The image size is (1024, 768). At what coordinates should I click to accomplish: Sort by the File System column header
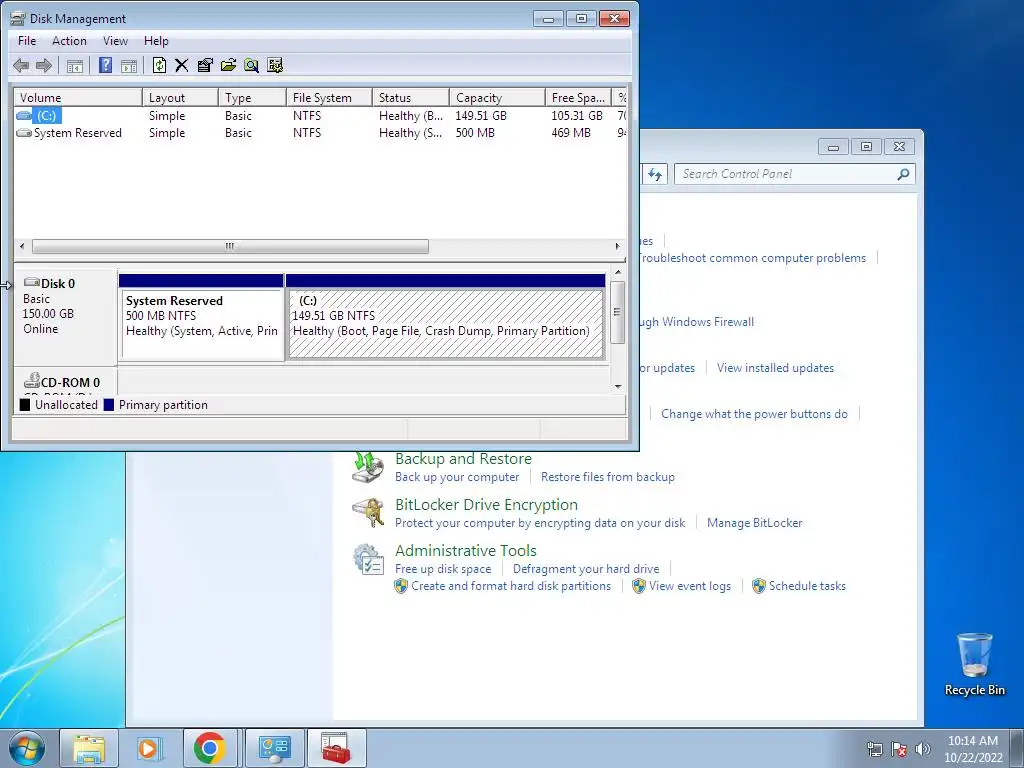point(329,97)
